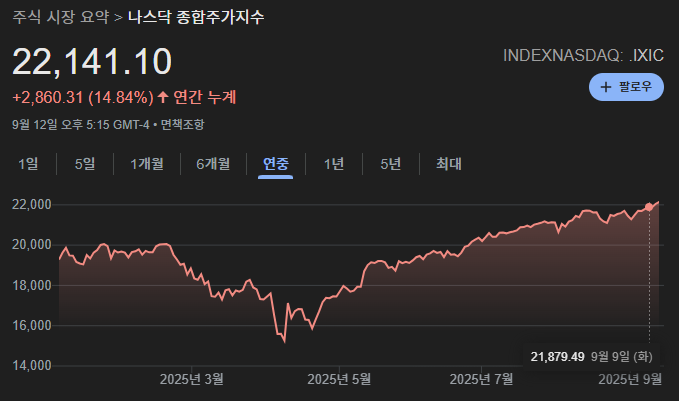The height and width of the screenshot is (401, 679).
Task: Click the 나스닥 종합주가지수 title
Action: click(x=196, y=18)
